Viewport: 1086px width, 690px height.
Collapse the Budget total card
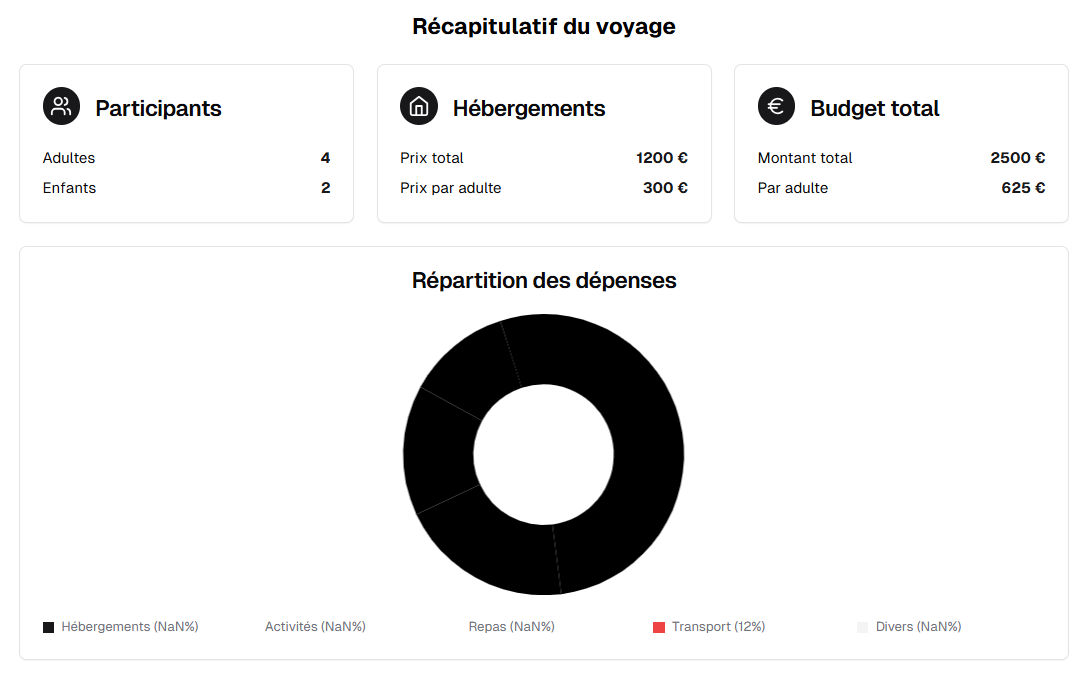coord(900,143)
